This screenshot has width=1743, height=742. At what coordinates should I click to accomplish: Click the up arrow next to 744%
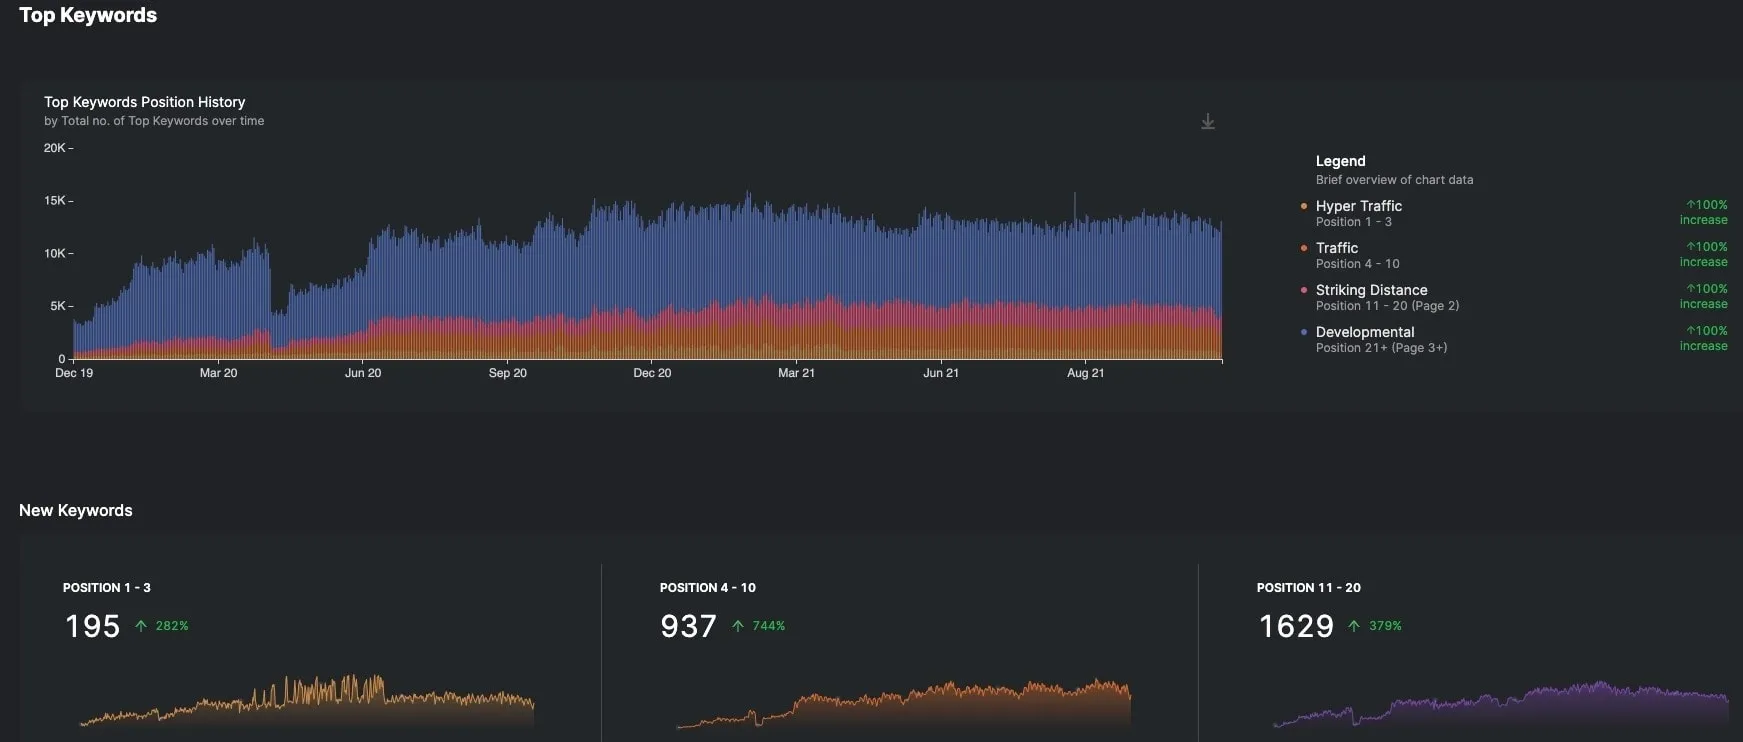pos(738,626)
